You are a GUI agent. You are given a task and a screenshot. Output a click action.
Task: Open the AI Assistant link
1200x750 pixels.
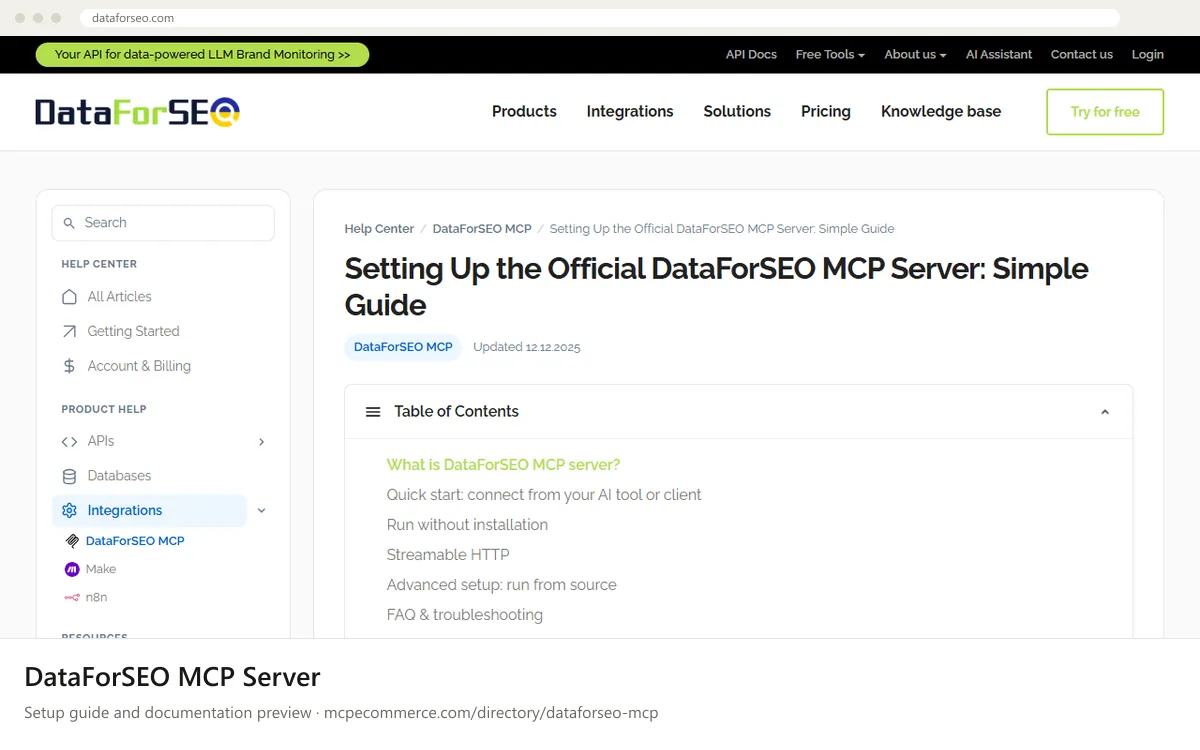pos(999,55)
